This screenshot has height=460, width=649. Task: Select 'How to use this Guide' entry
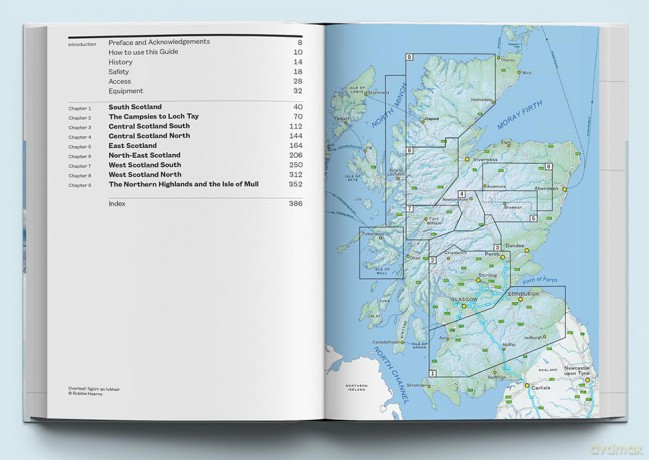pos(143,52)
